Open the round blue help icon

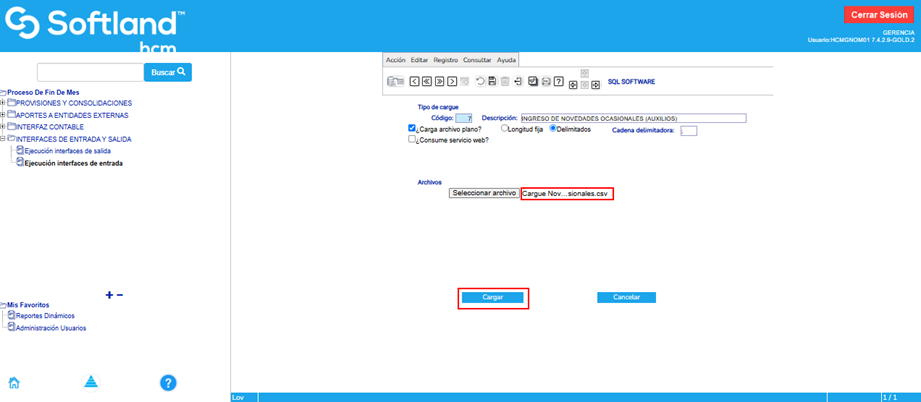click(169, 382)
